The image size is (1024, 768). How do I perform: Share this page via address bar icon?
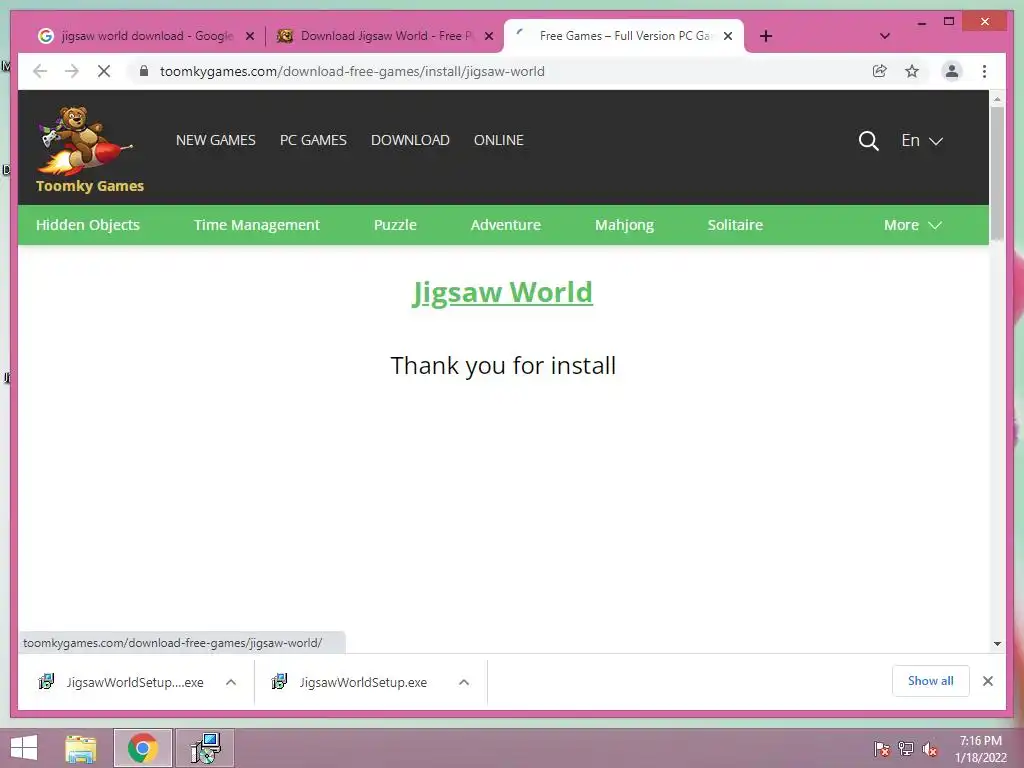click(x=880, y=71)
